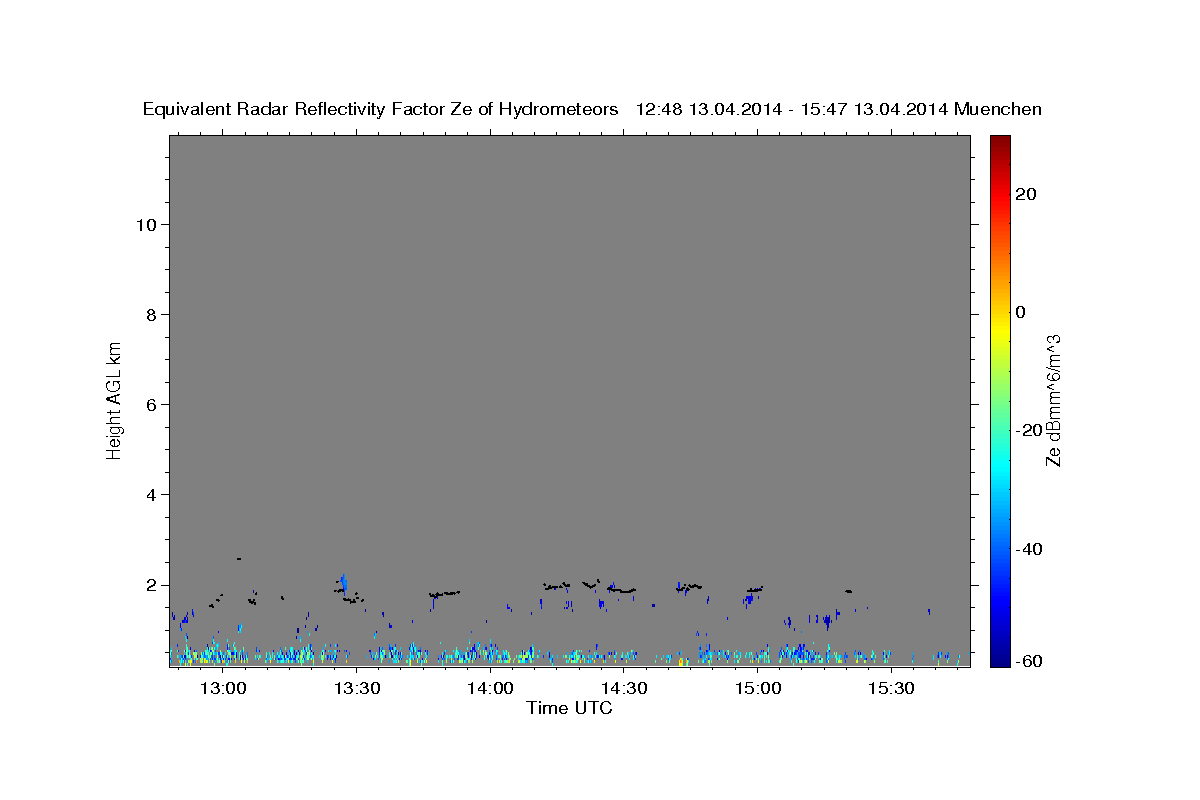Image resolution: width=1200 pixels, height=800 pixels.
Task: Click the Ze dBmm^6/m^3 colorbar title
Action: [1052, 400]
